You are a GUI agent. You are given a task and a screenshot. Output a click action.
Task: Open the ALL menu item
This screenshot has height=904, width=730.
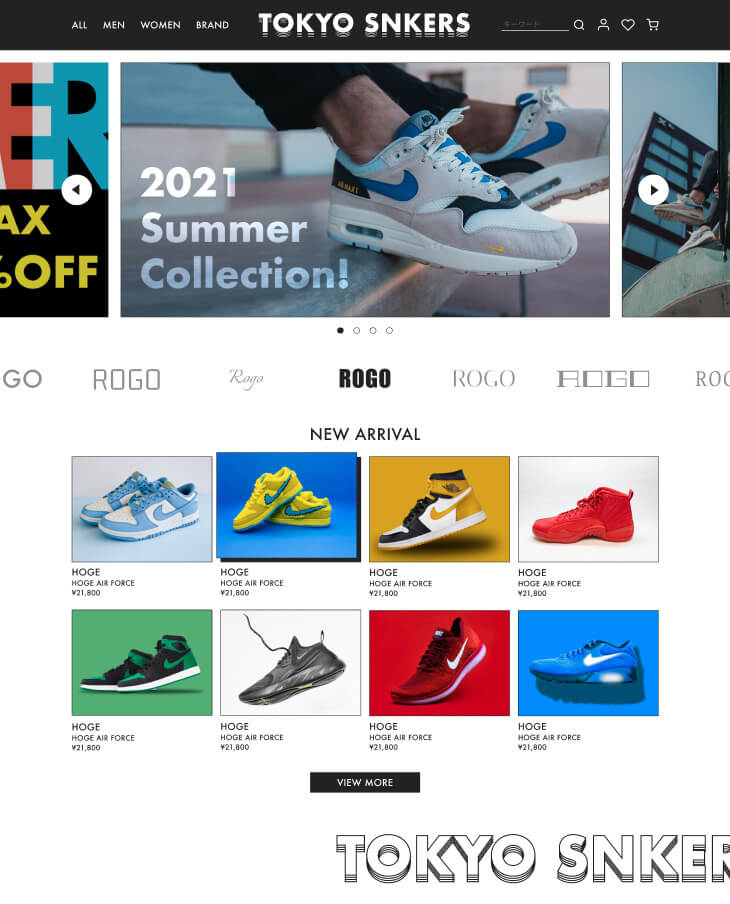coord(80,25)
